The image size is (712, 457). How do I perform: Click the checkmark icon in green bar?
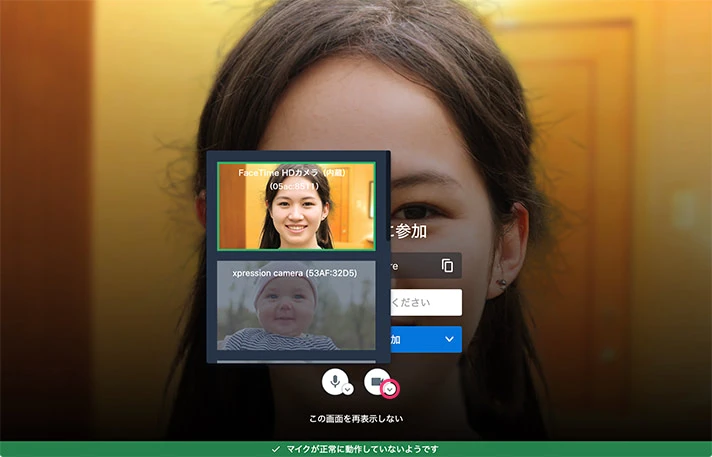[x=276, y=450]
